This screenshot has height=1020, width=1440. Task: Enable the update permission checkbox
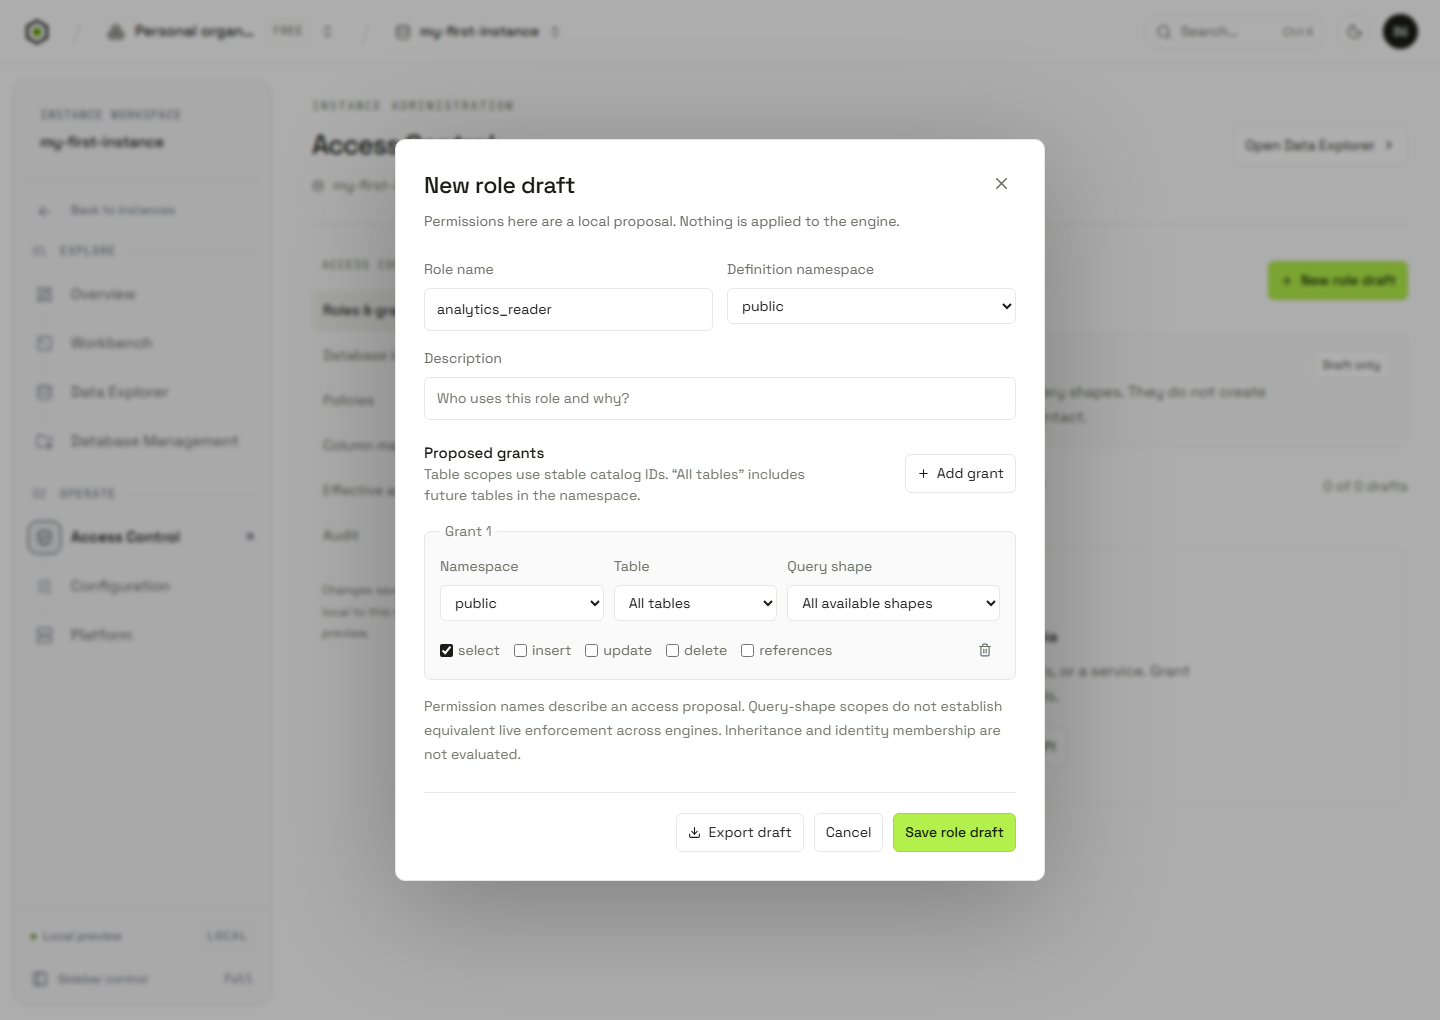[x=592, y=650]
